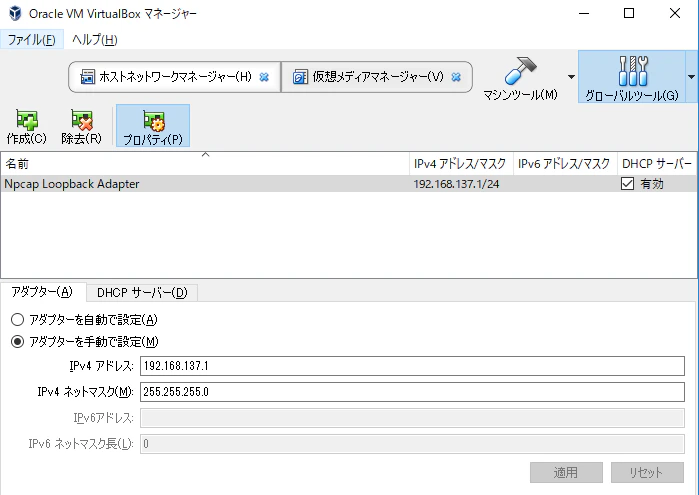Open マシンツール(M) hammer tool
Screen dimensions: 699x495
click(520, 77)
